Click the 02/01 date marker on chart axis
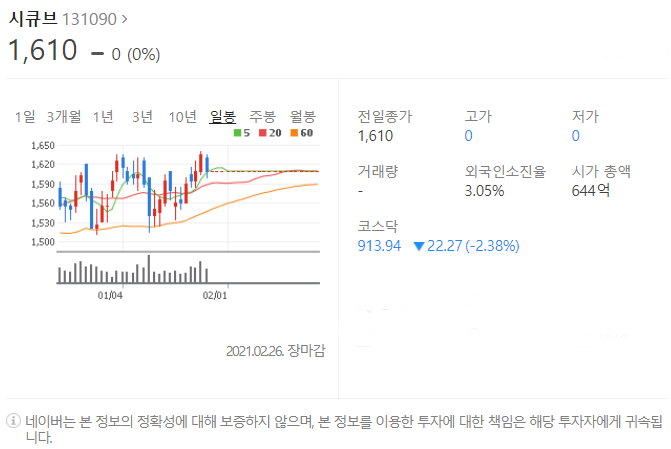Image resolution: width=671 pixels, height=449 pixels. 215,295
